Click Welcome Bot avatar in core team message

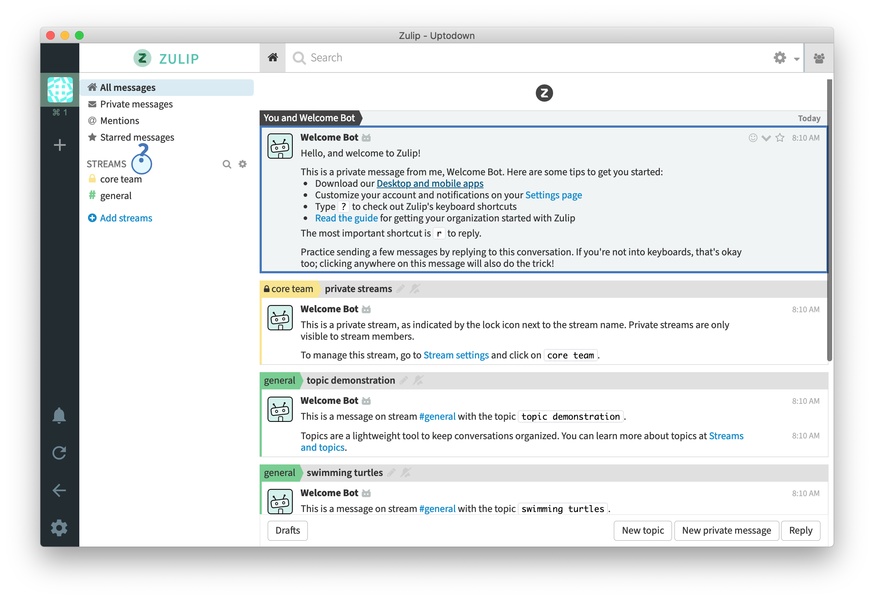tap(280, 318)
